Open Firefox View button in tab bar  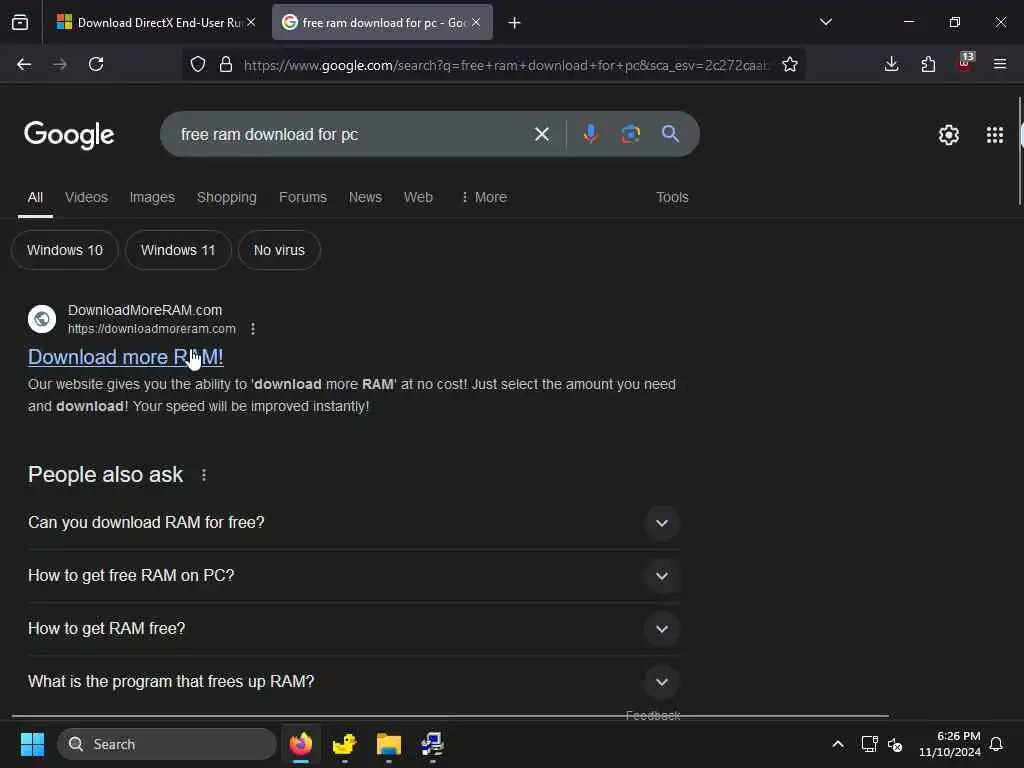click(x=20, y=22)
